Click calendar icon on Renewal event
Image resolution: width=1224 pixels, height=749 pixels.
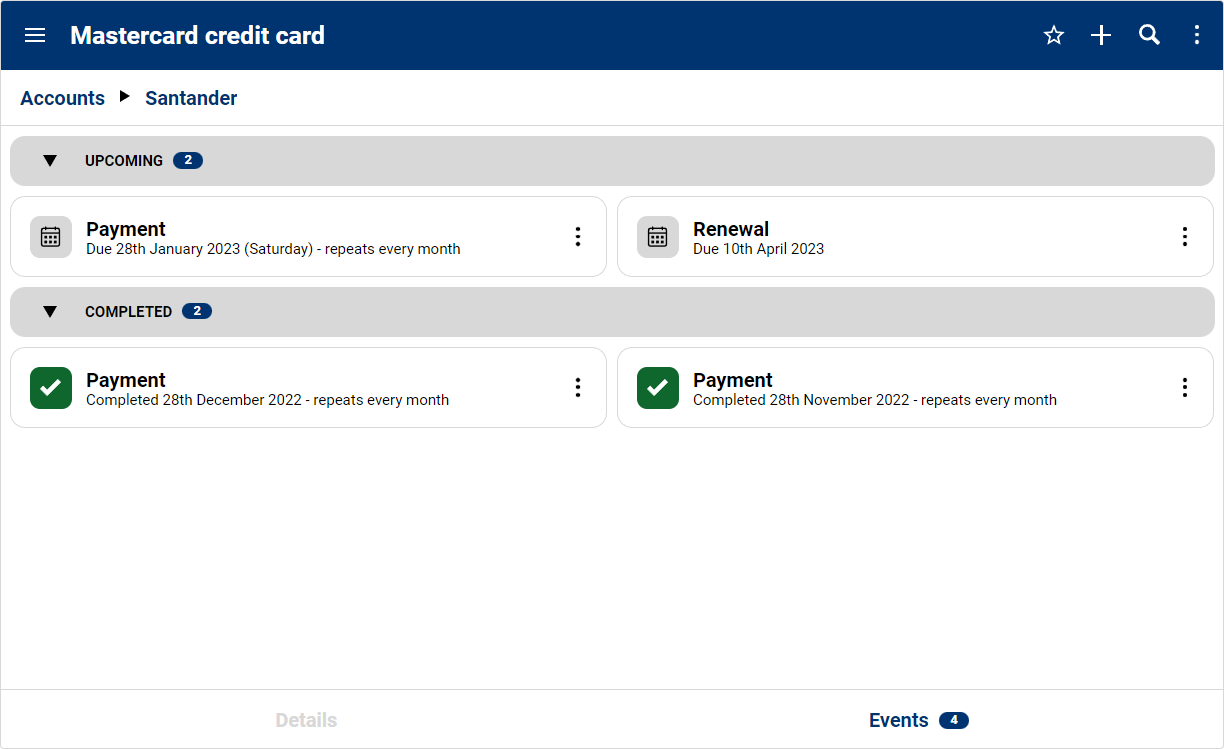click(x=658, y=237)
